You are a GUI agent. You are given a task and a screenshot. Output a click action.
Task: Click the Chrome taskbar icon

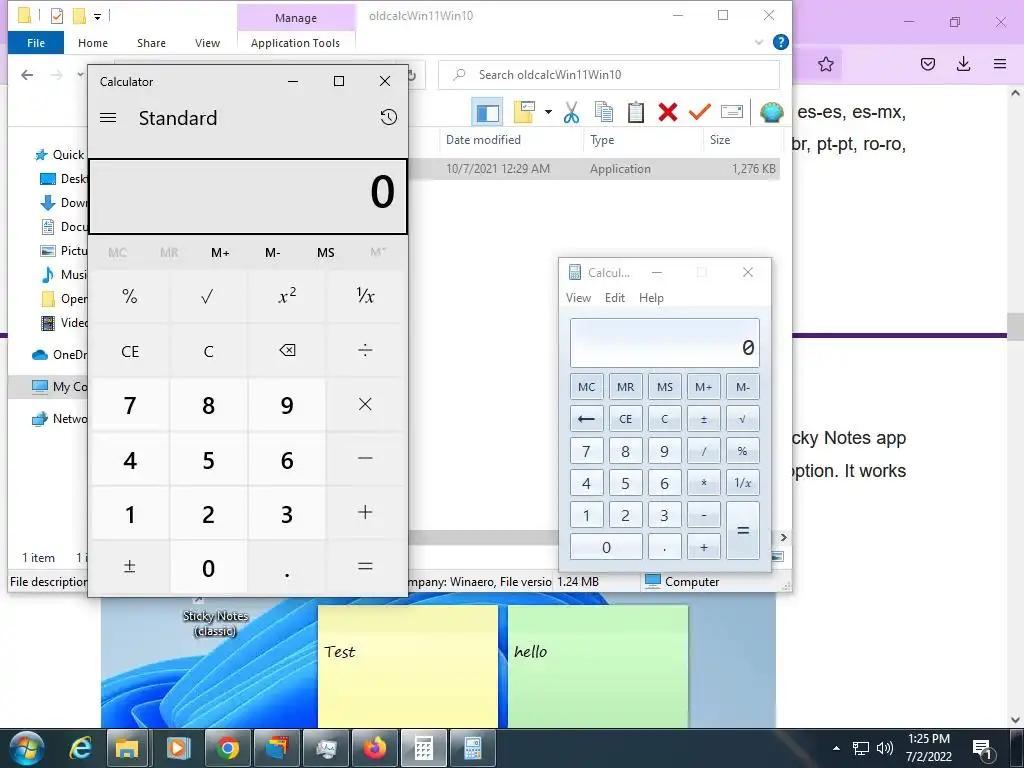(x=227, y=748)
